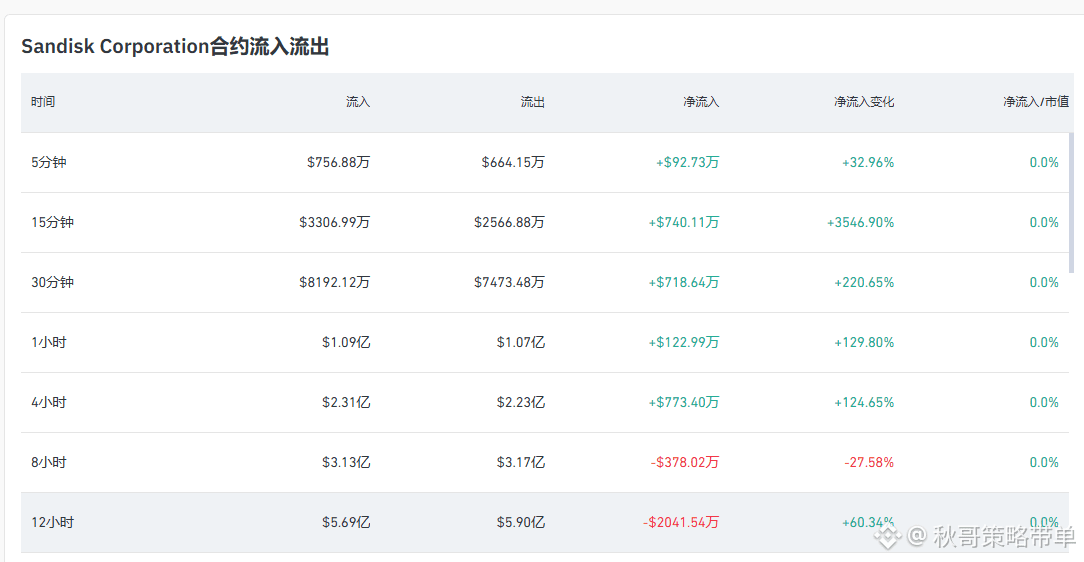This screenshot has width=1084, height=562.
Task: Click net inflow +$122.99万
Action: pos(684,343)
